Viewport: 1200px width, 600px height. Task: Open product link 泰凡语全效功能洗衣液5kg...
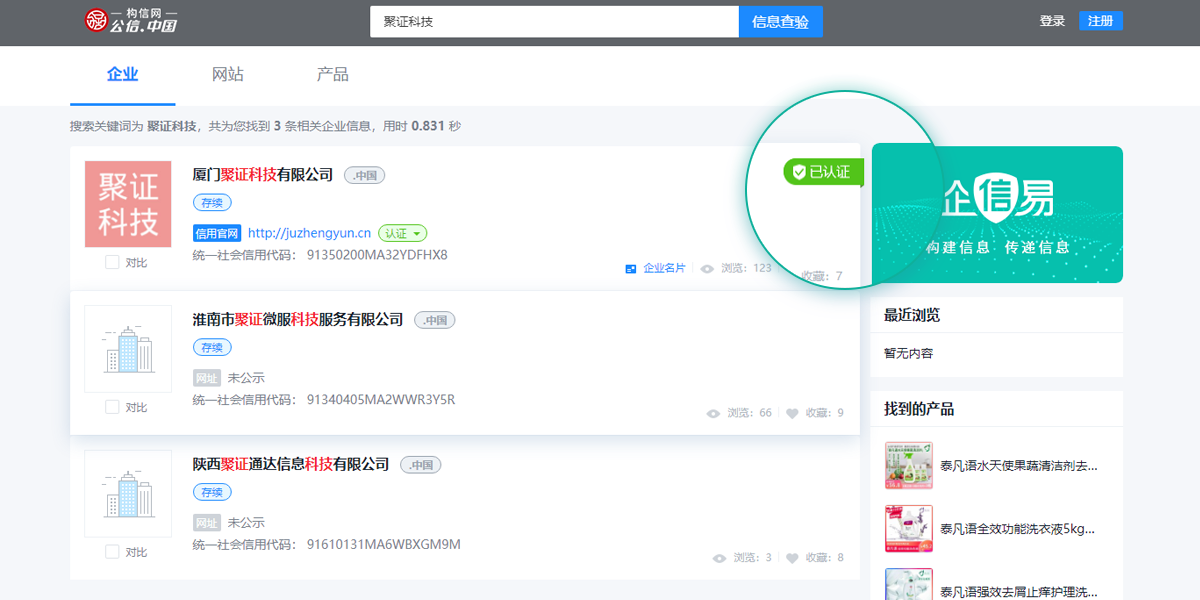click(1018, 529)
